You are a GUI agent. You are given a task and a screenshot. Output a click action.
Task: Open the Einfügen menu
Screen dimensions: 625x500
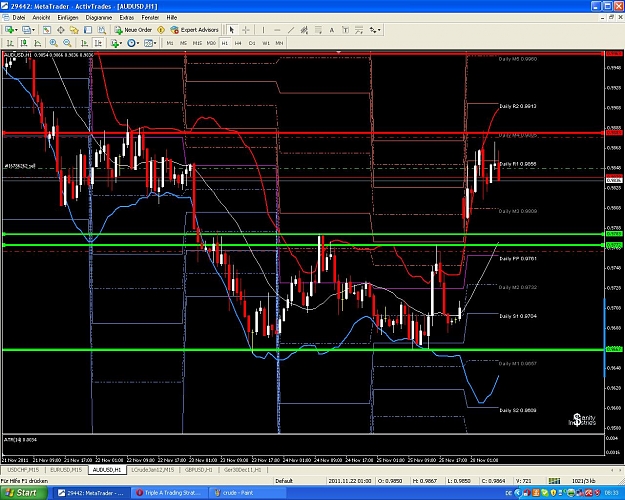click(x=68, y=18)
